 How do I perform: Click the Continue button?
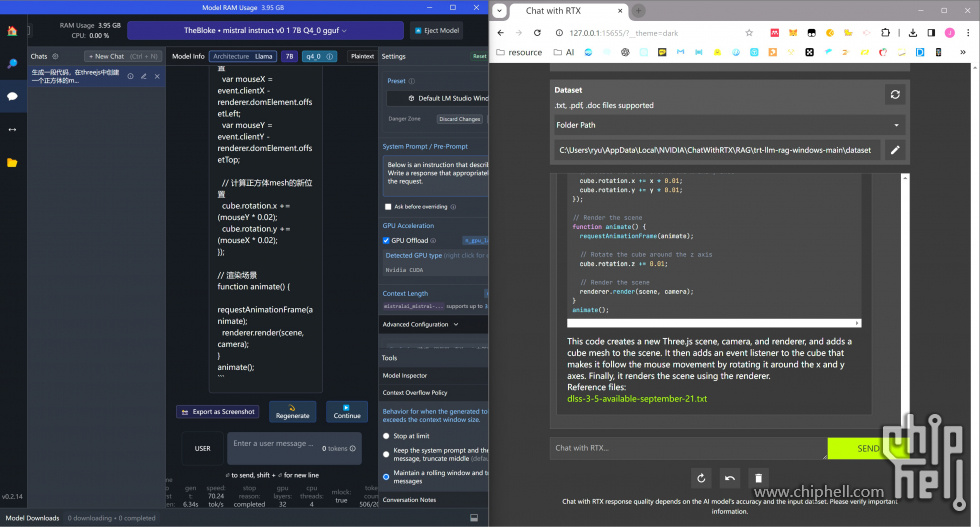coord(347,412)
